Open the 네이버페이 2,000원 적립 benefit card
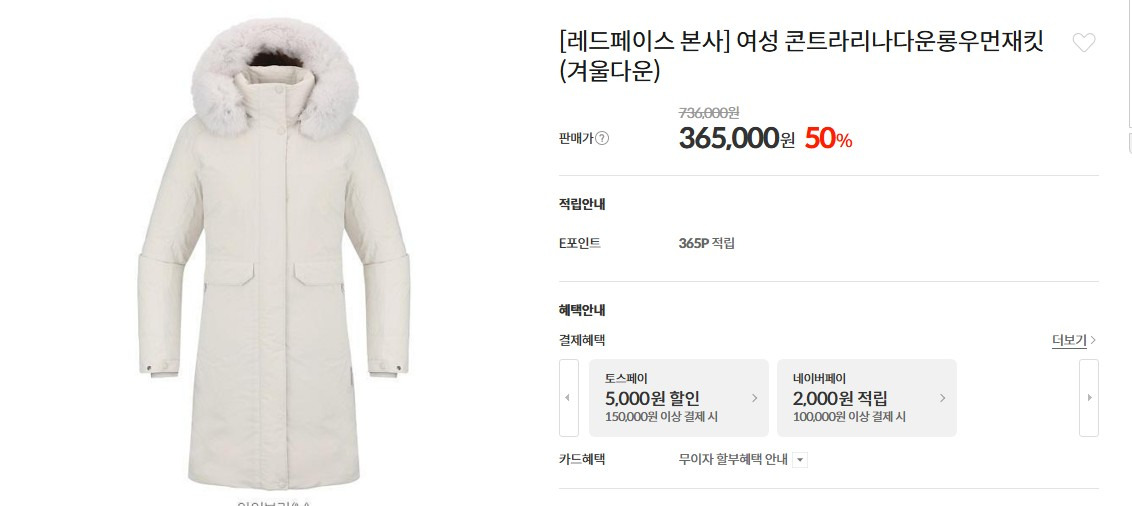1132x506 pixels. [x=866, y=398]
